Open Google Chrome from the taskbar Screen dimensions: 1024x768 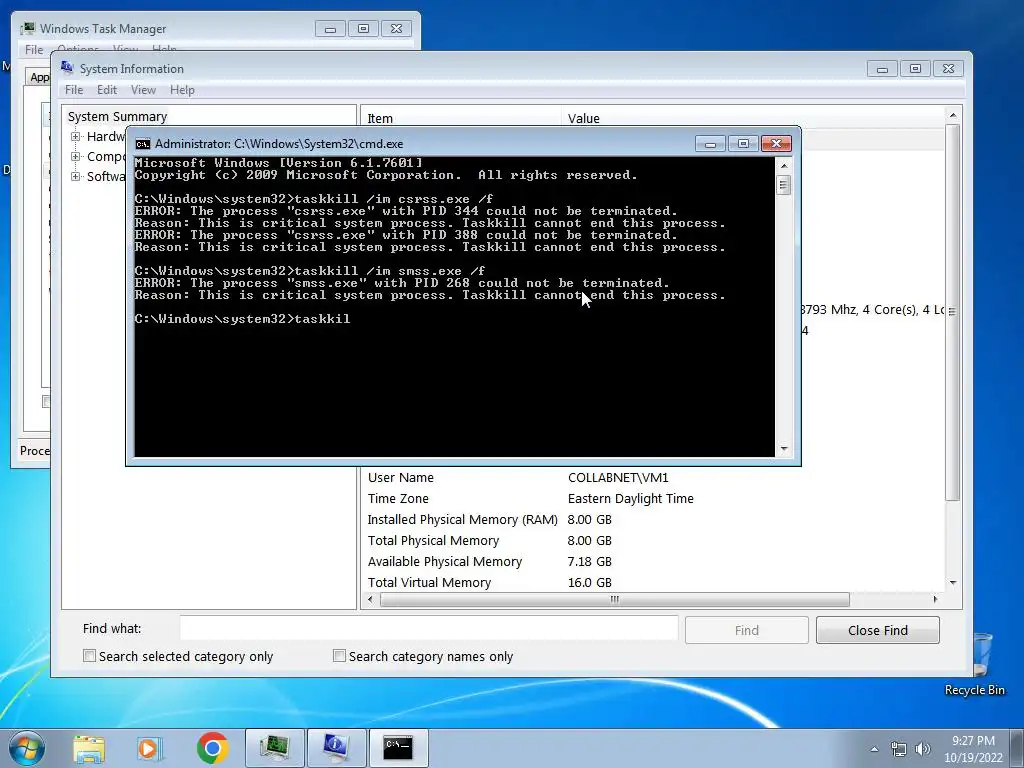212,748
